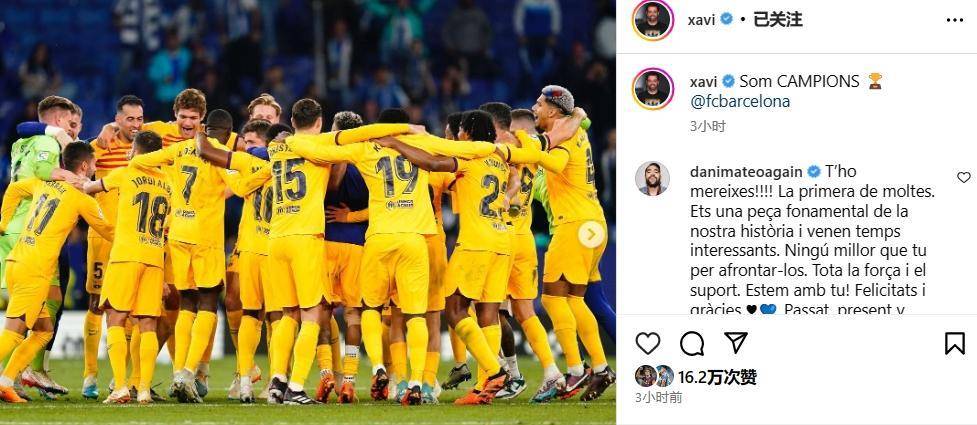Go to next photo with carousel arrow
977x425 pixels.
coord(591,234)
